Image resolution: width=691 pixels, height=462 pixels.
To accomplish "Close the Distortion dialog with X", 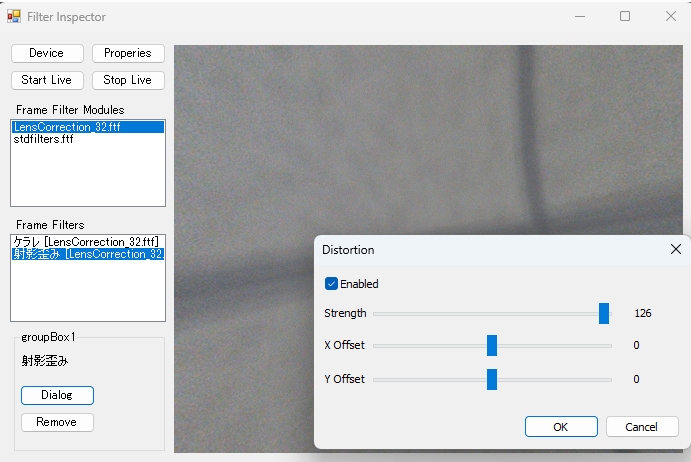I will click(x=676, y=250).
